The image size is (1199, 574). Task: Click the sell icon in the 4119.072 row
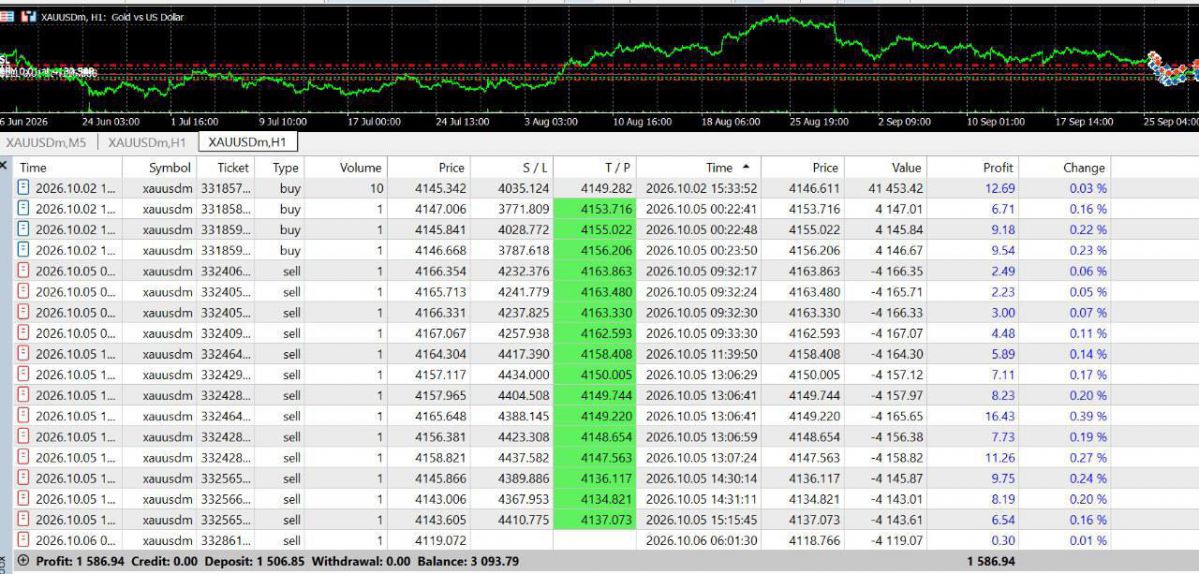tap(24, 540)
